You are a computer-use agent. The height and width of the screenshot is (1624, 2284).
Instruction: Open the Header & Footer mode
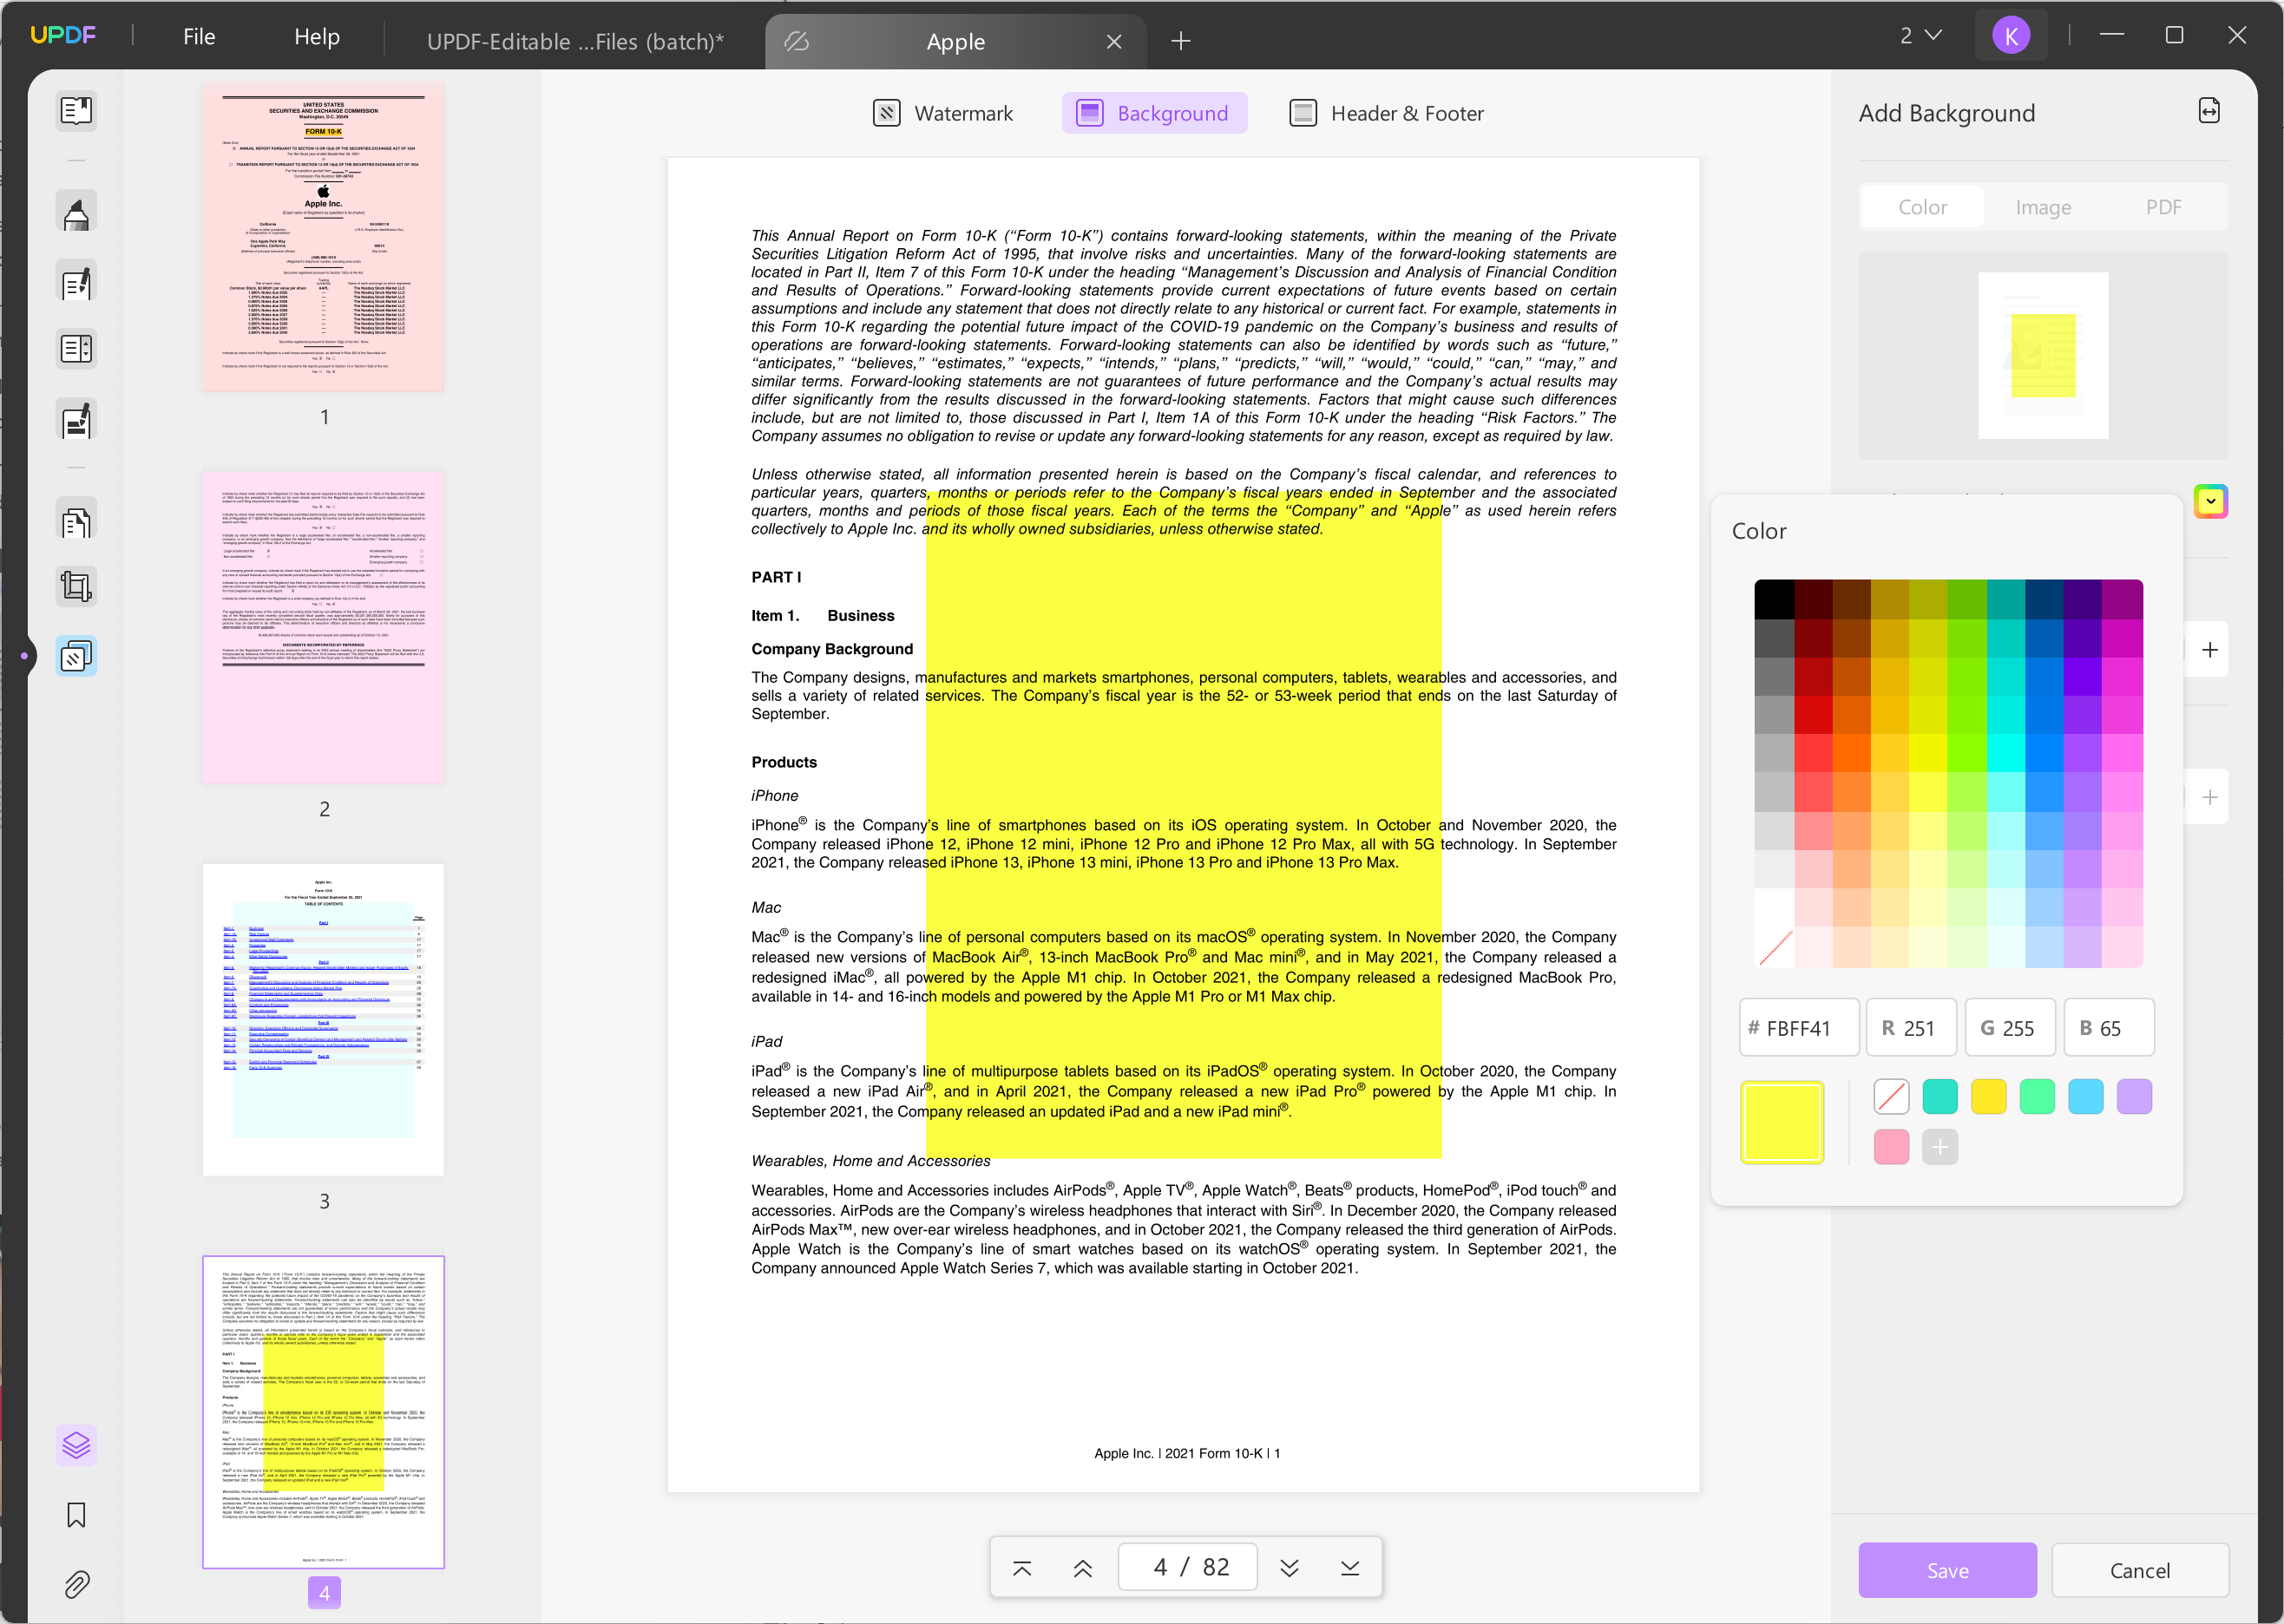coord(1386,113)
